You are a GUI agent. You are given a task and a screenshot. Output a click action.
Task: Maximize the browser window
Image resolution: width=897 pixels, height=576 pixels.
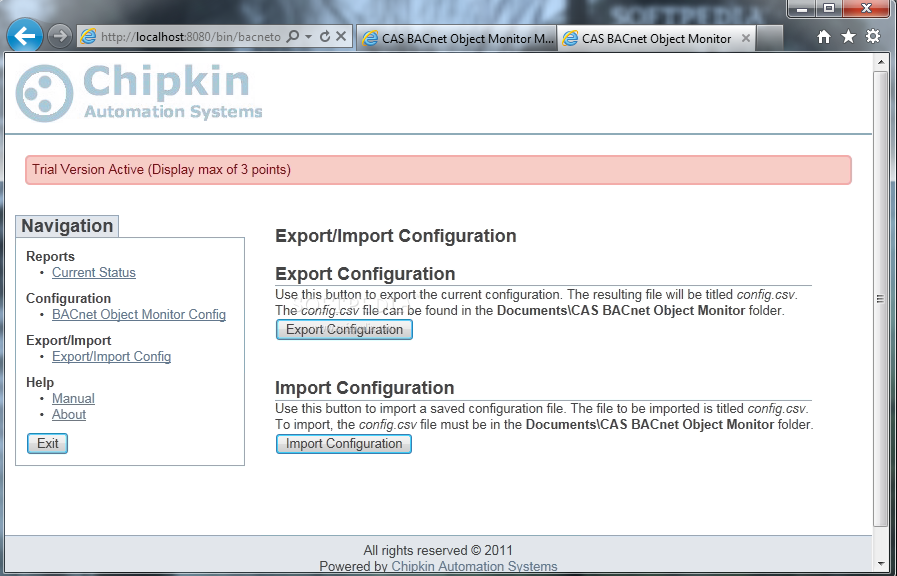tap(829, 9)
